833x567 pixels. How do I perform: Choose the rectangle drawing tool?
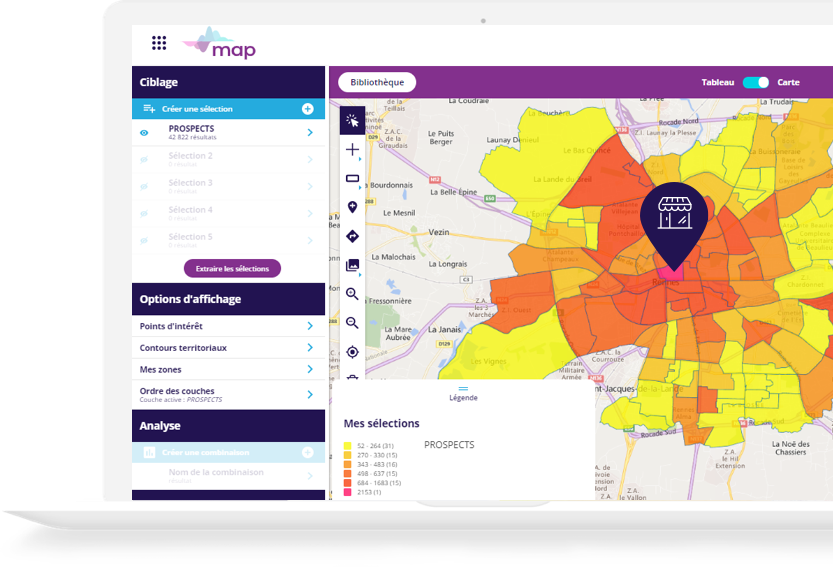[x=352, y=179]
